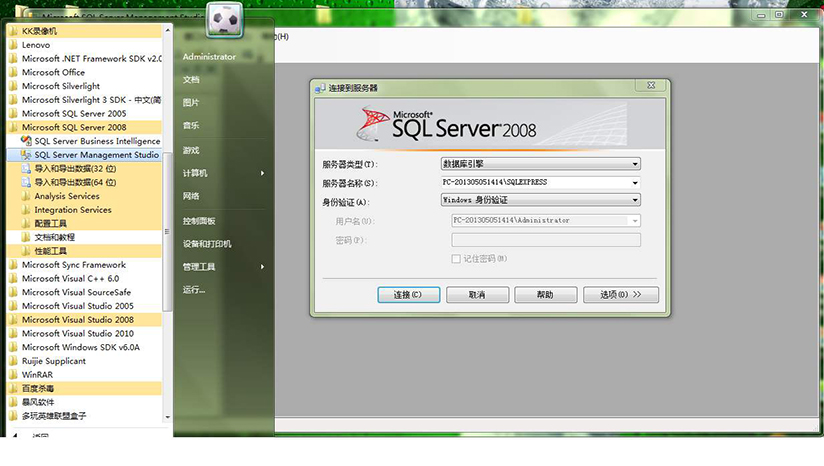Open the 百度杀毒 folder

coord(84,388)
